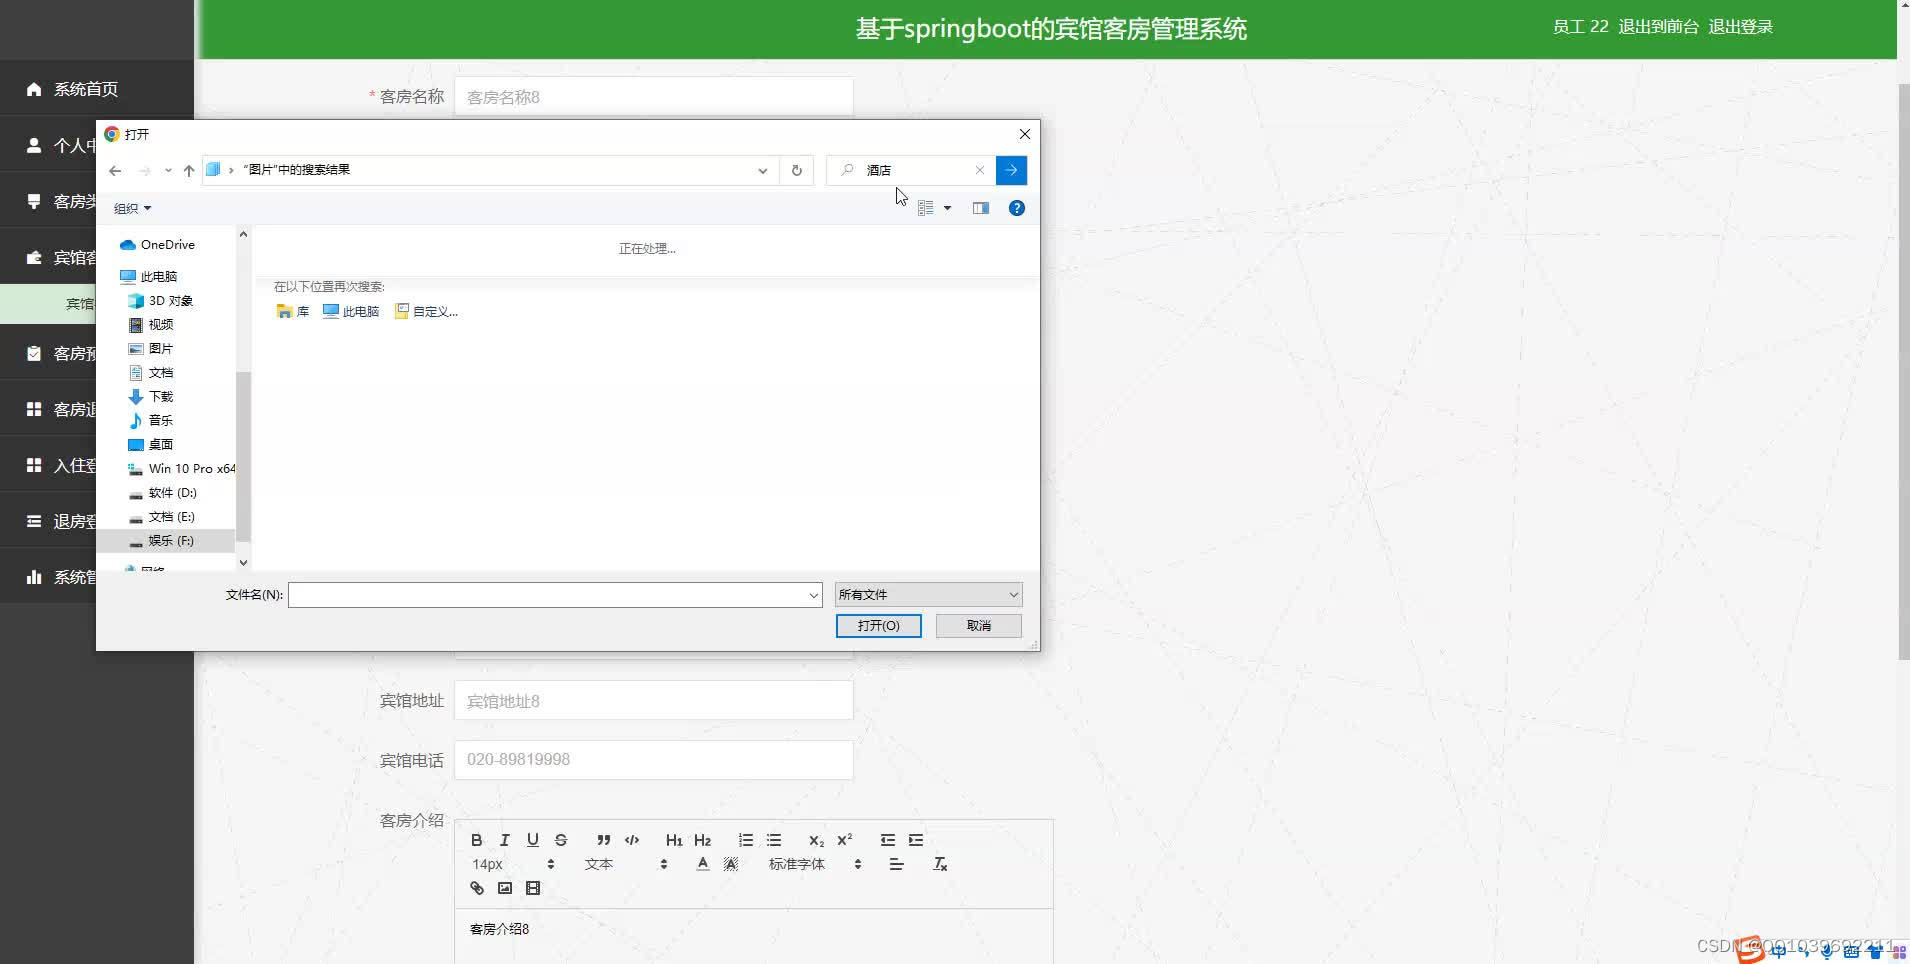Apply Heading 2 style

703,840
